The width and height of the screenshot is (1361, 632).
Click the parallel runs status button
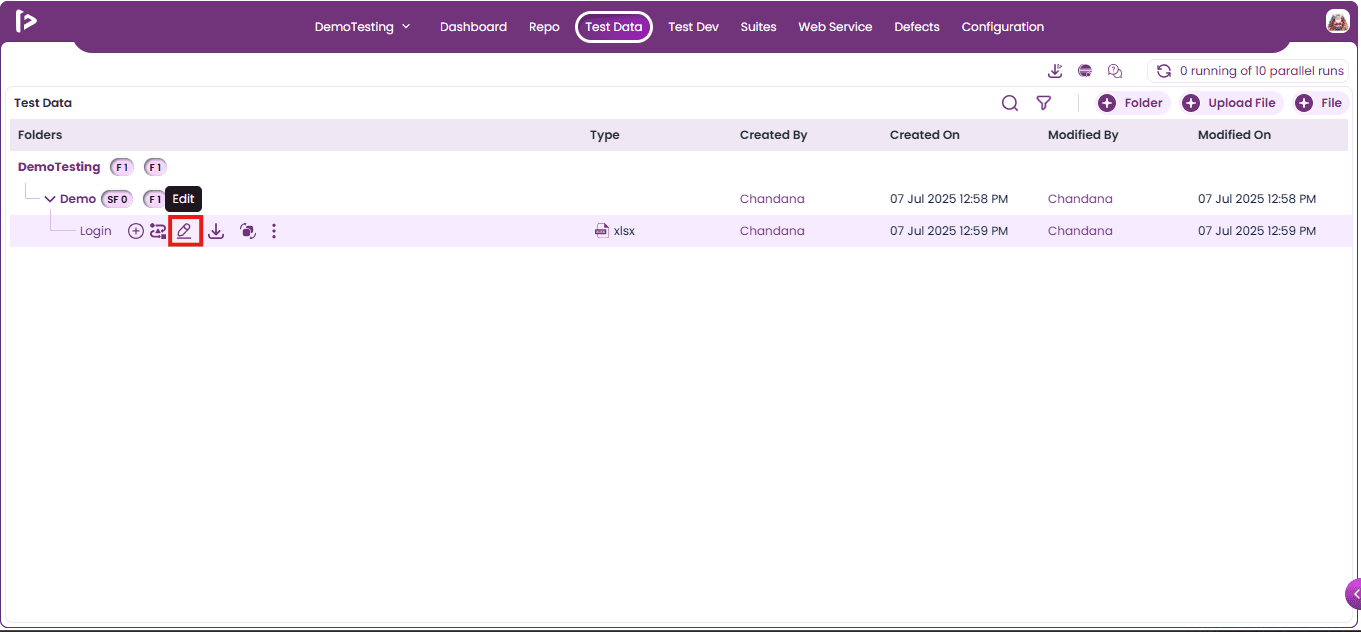tap(1248, 71)
